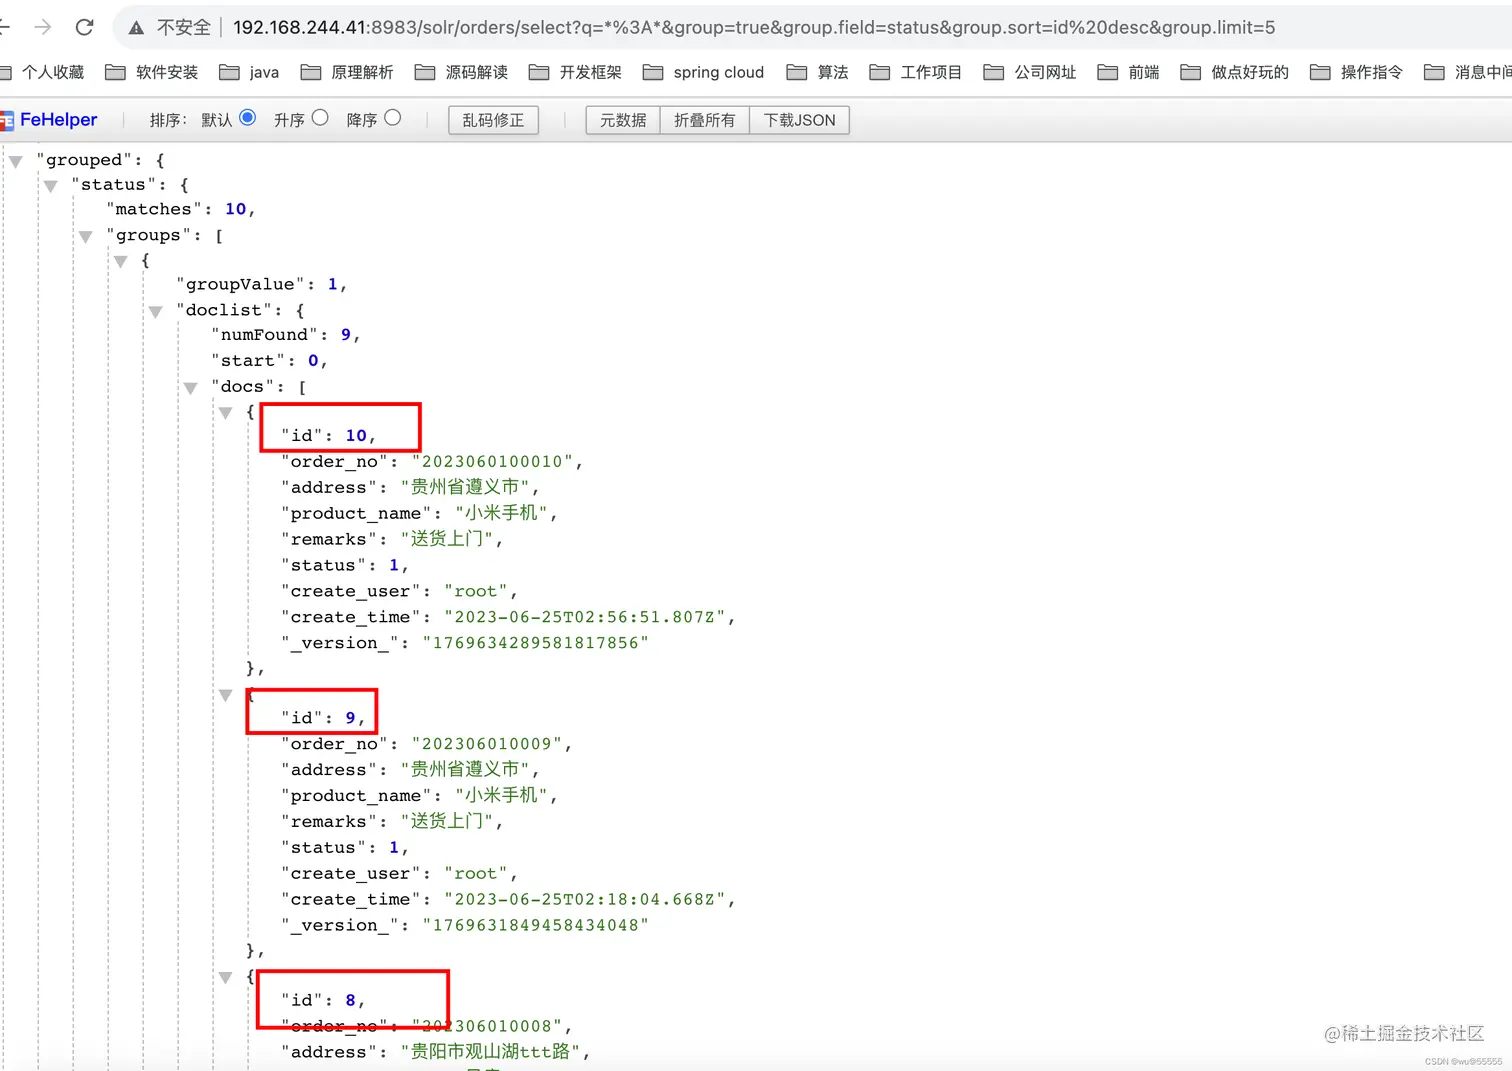Open the 操作指令 bookmark folder

click(x=1356, y=72)
